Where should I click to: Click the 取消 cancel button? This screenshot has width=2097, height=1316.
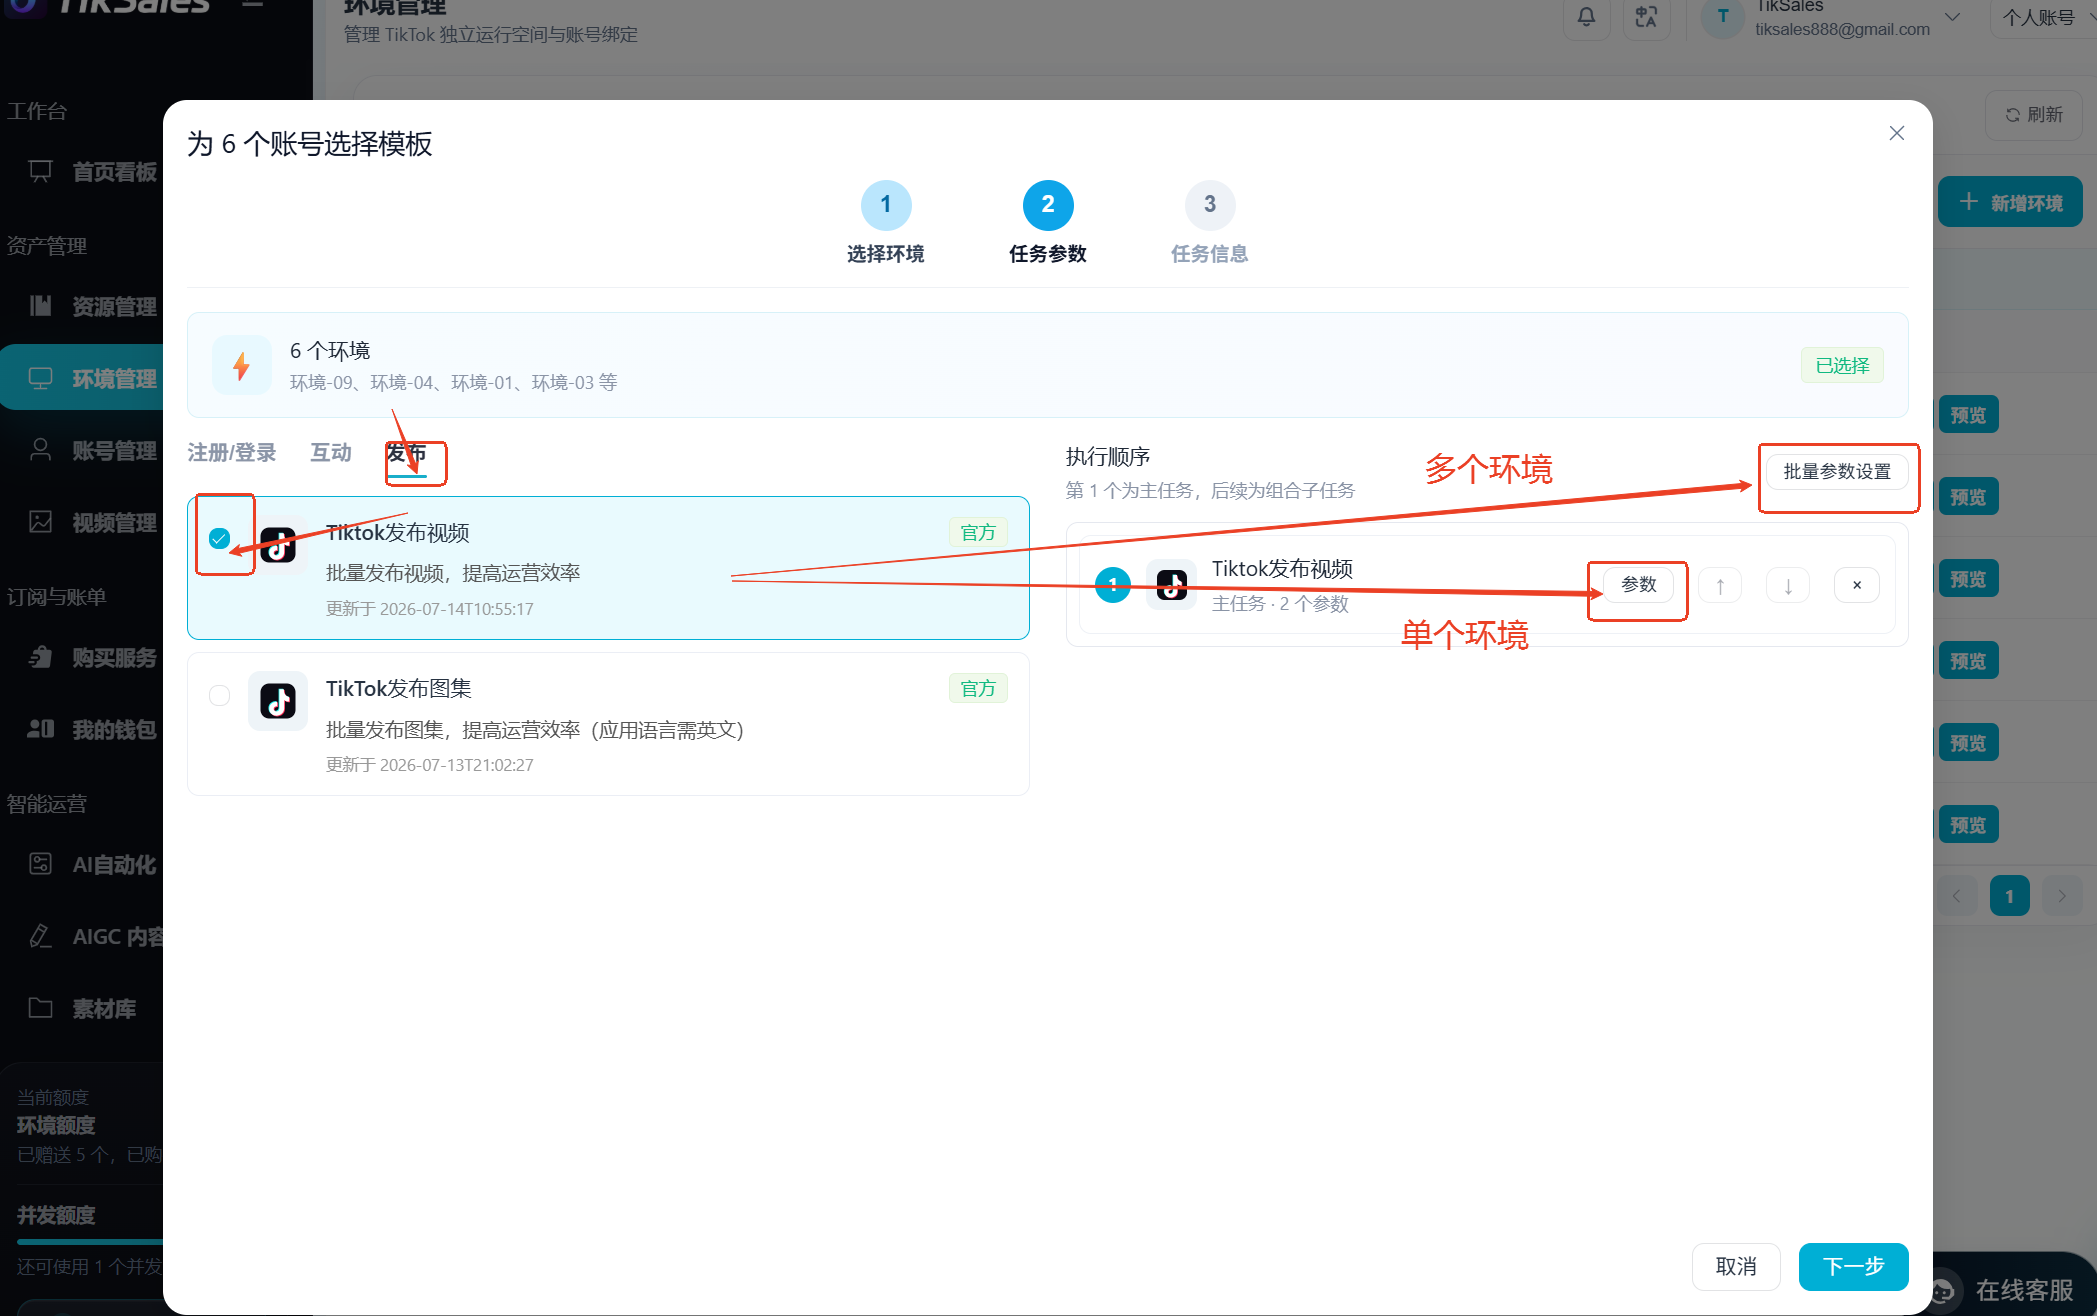click(x=1736, y=1267)
